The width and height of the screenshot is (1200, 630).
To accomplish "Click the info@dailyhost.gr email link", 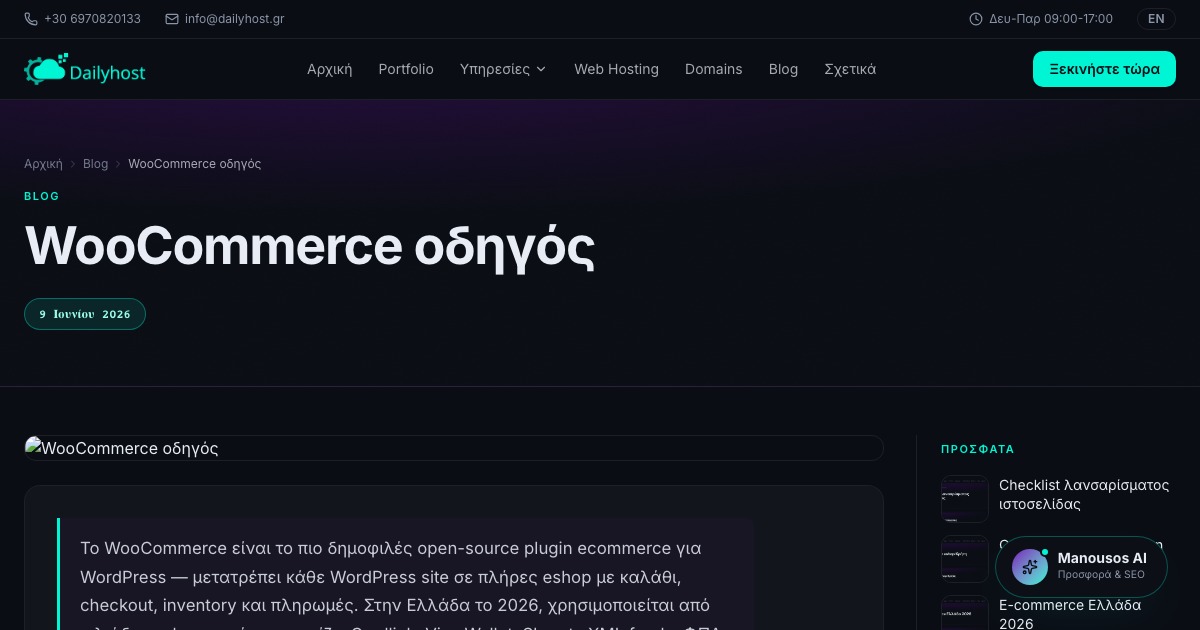I will click(235, 19).
